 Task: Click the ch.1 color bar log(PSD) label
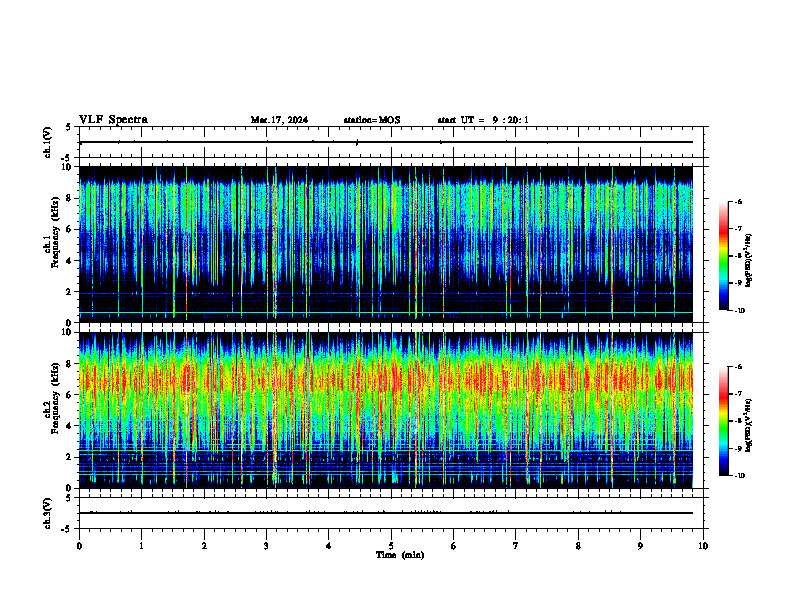point(749,261)
